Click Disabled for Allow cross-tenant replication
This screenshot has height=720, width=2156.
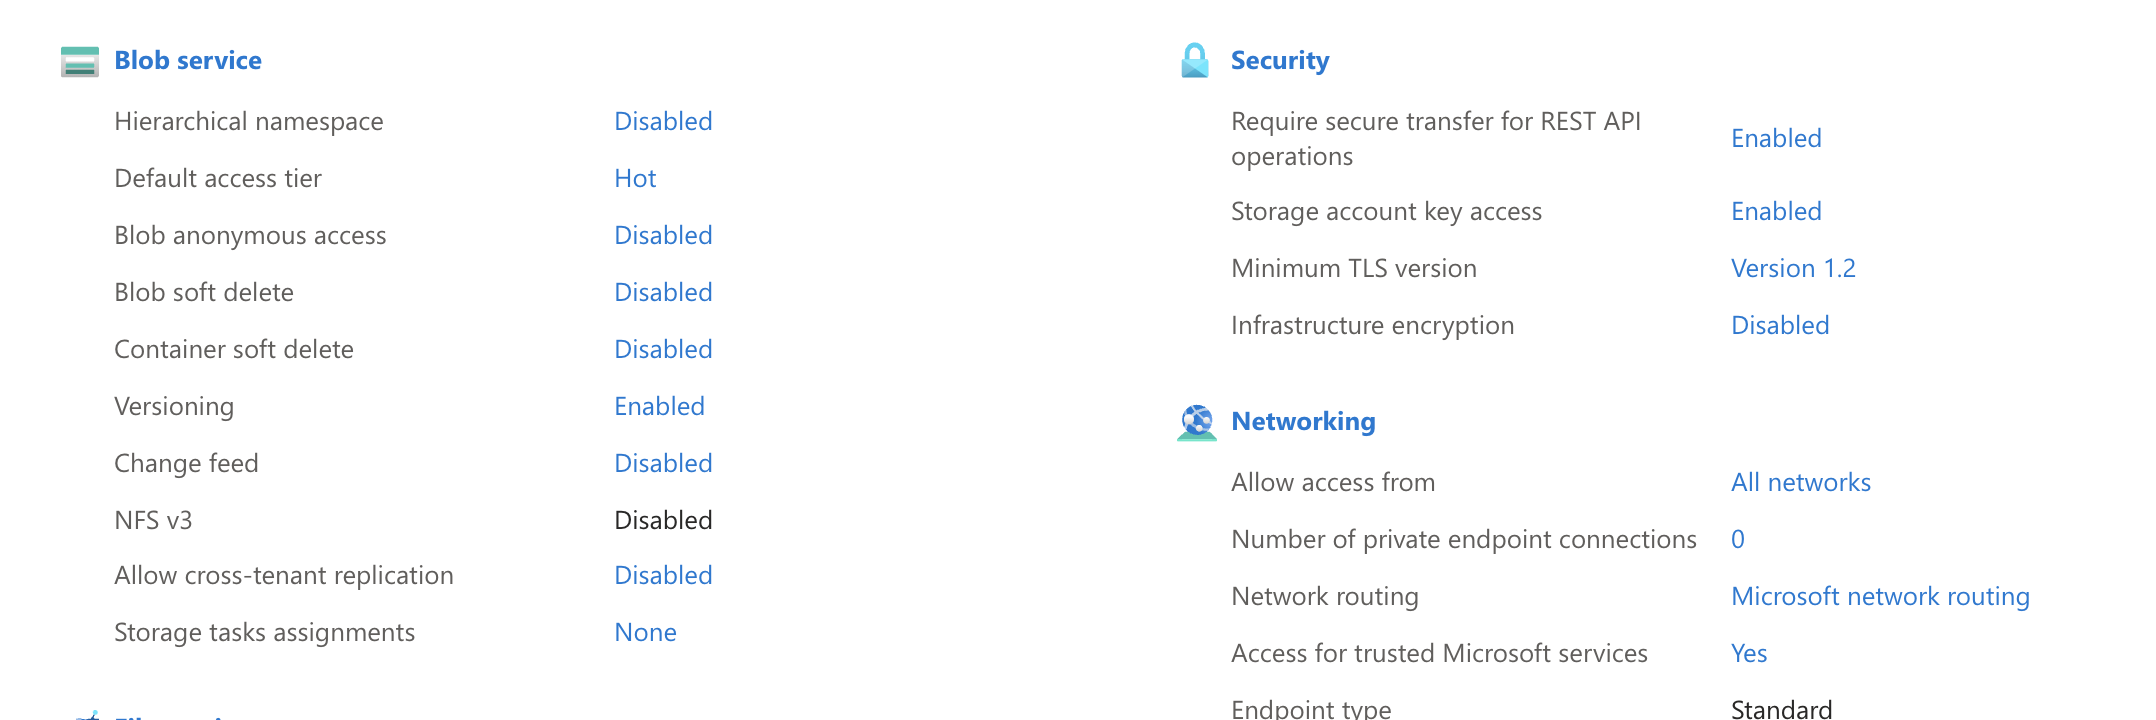click(x=663, y=575)
